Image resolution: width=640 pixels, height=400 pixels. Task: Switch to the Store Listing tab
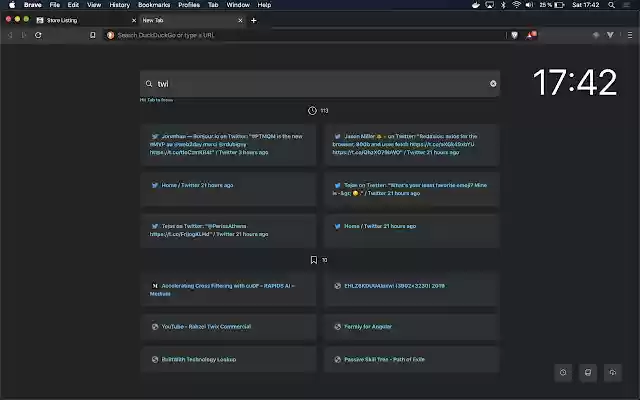pos(84,20)
